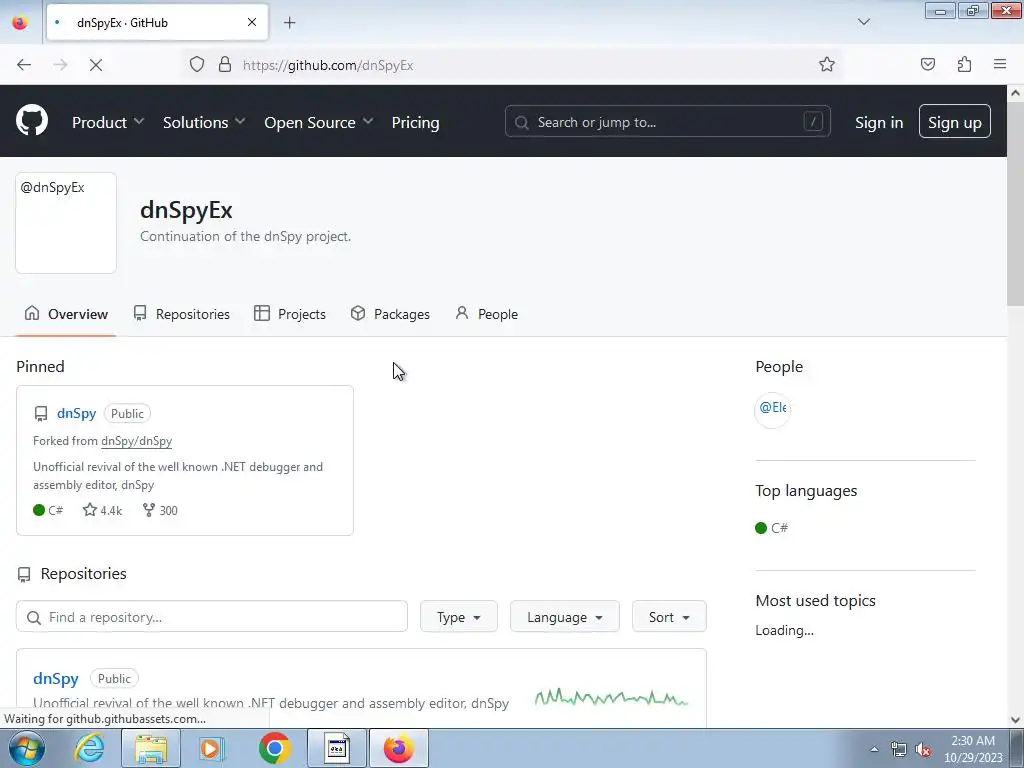Bookmark this page with the star icon
The height and width of the screenshot is (768, 1024).
click(827, 65)
